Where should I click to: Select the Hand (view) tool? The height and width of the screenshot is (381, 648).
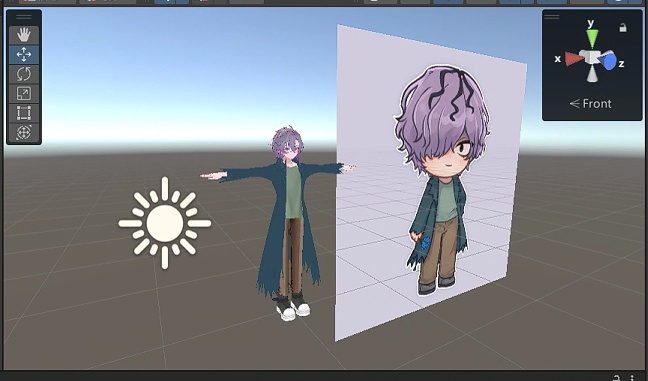click(x=24, y=35)
